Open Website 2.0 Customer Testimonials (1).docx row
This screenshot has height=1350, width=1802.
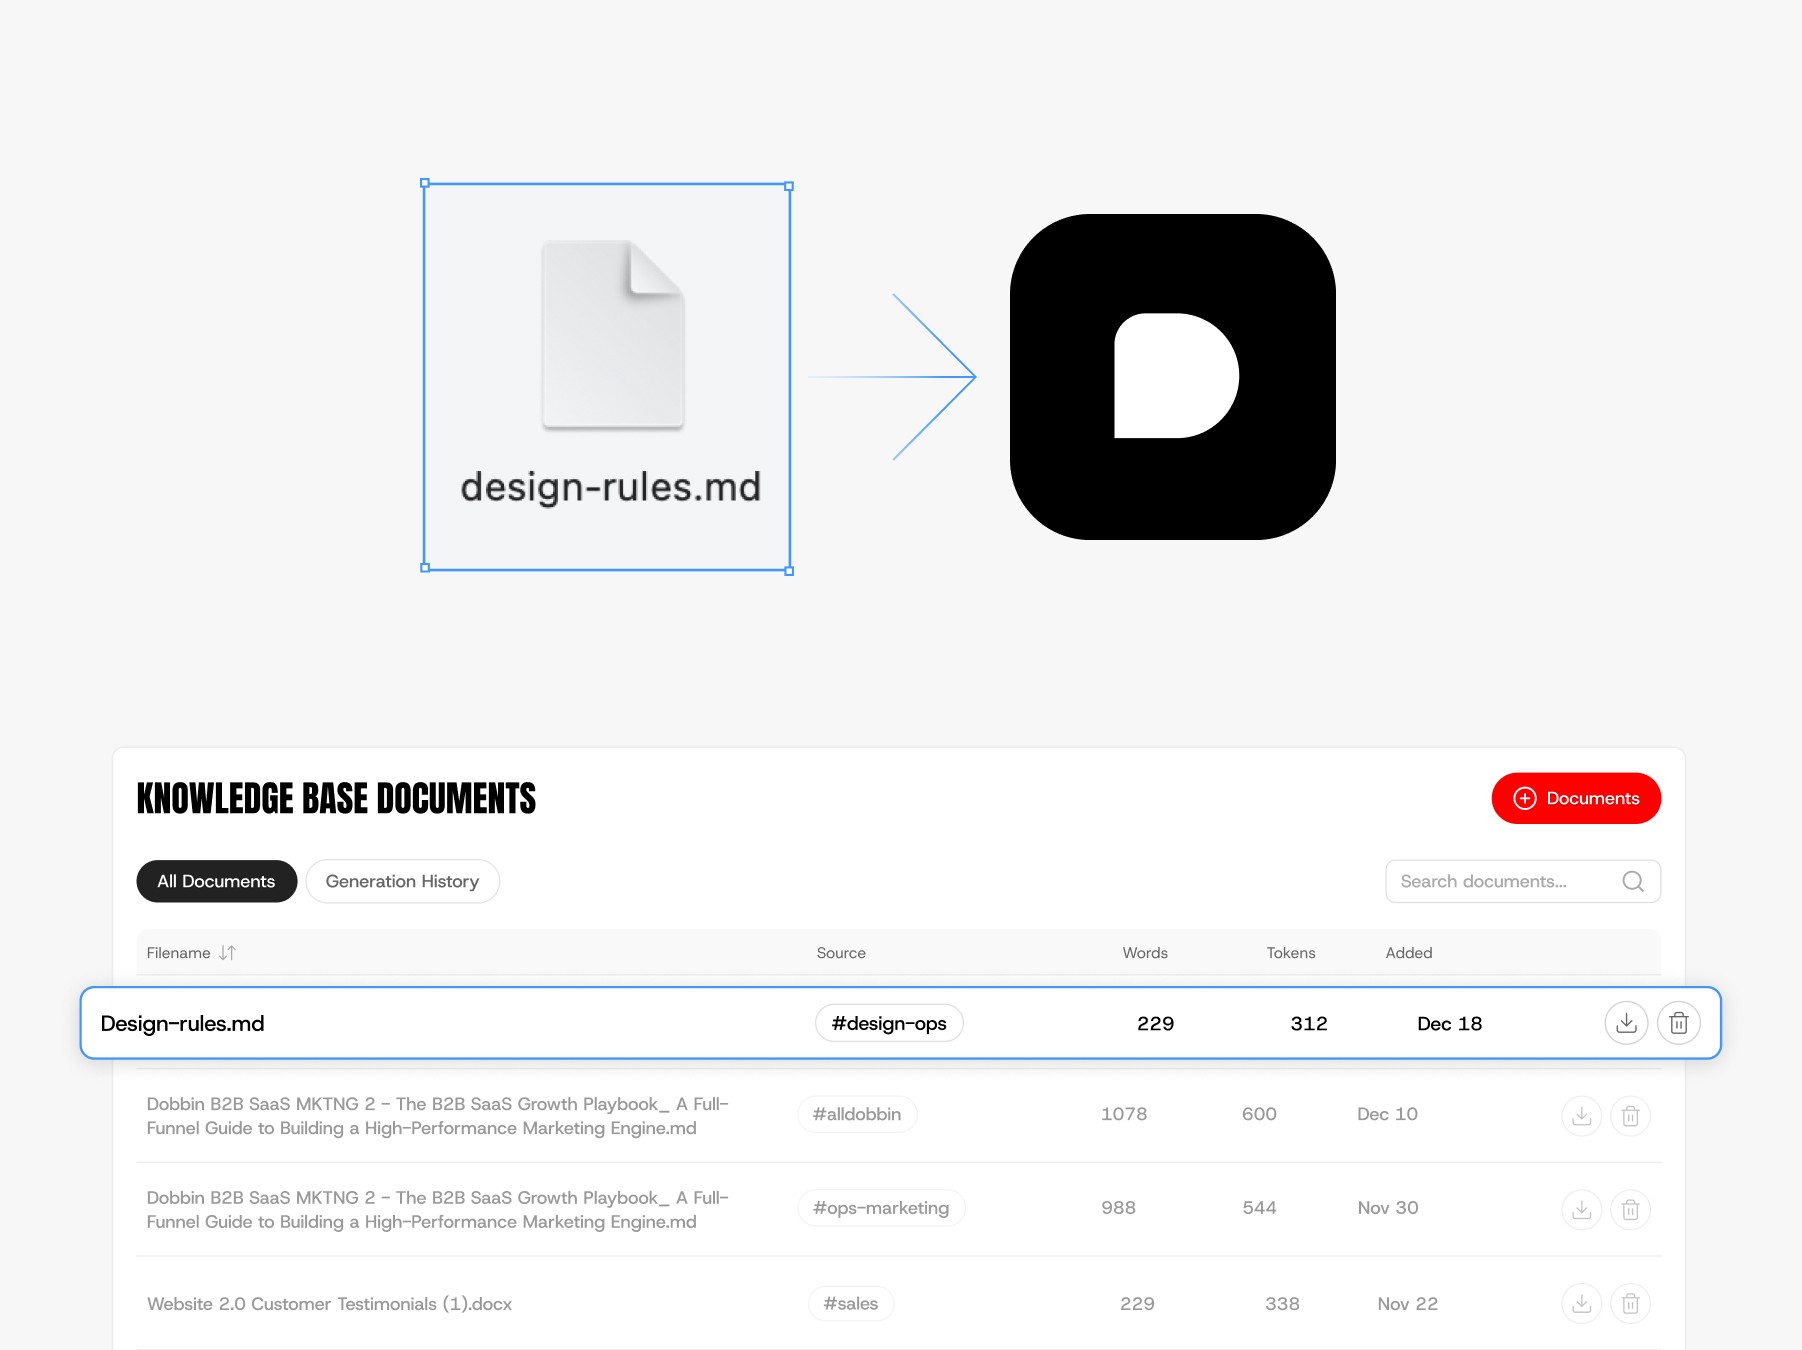tap(899, 1303)
